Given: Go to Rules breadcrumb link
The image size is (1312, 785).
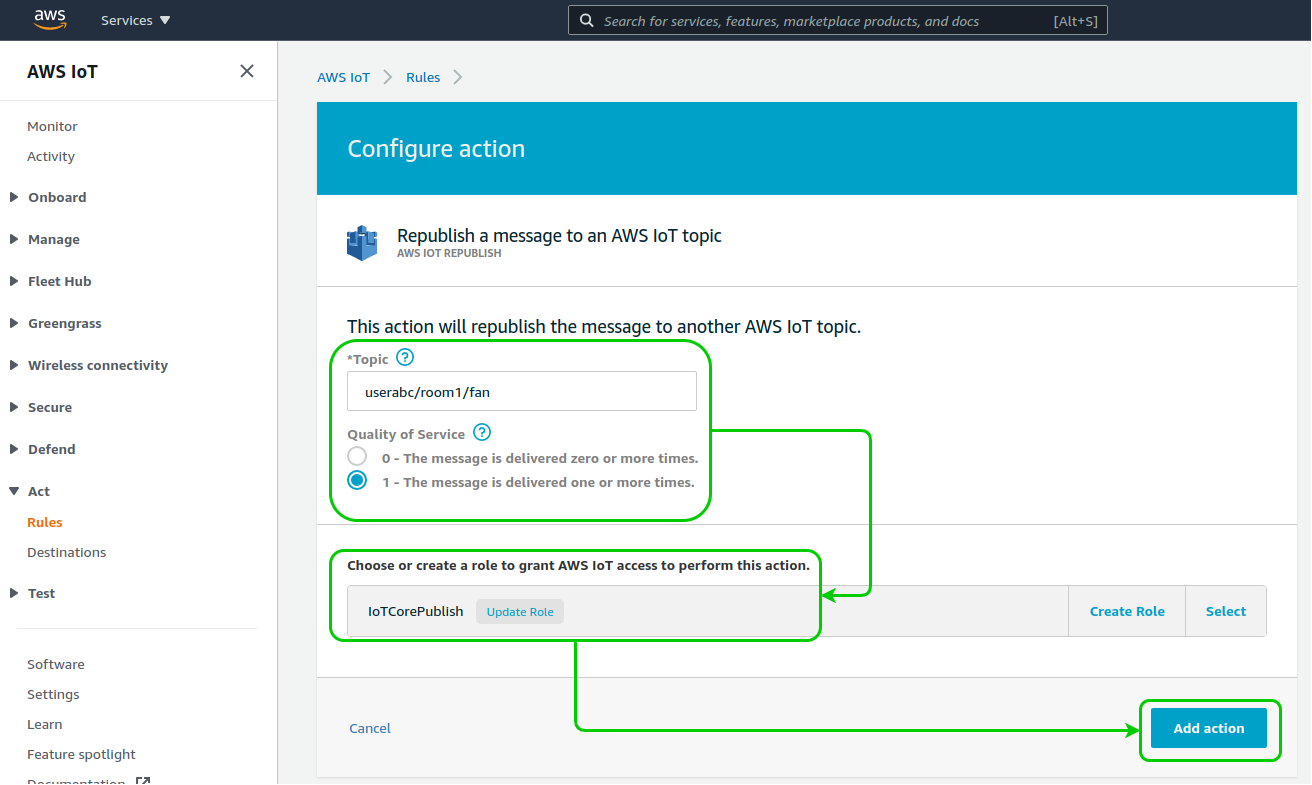Looking at the screenshot, I should (x=423, y=77).
